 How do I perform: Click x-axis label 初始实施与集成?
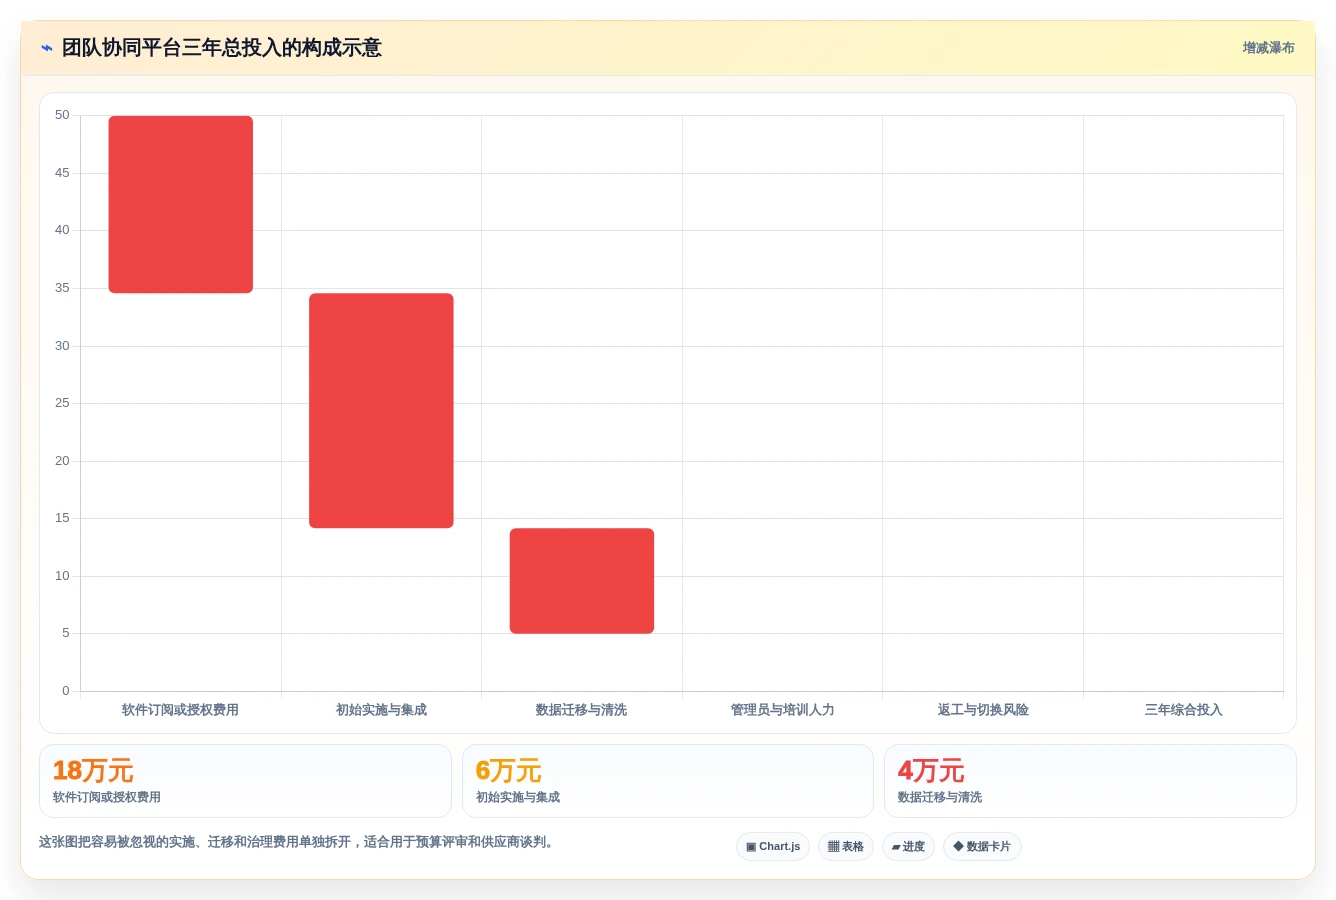coord(381,710)
